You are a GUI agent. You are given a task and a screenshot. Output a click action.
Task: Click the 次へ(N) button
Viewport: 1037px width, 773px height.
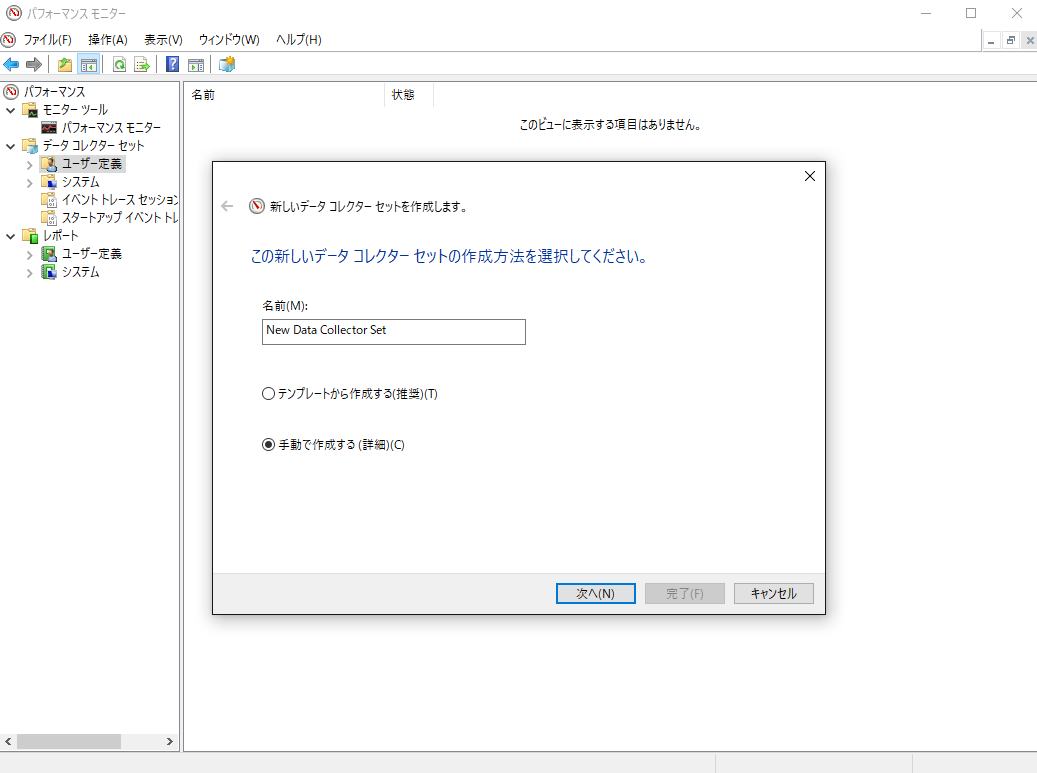coord(596,593)
